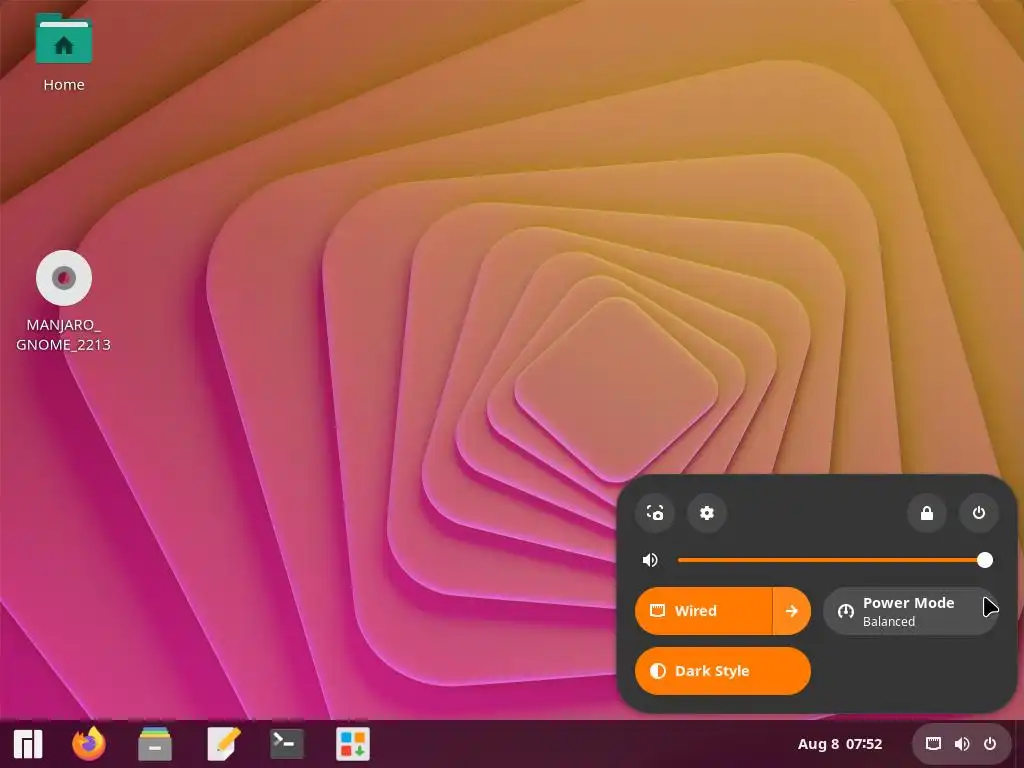
Task: Toggle the Dark Style setting
Action: (723, 671)
